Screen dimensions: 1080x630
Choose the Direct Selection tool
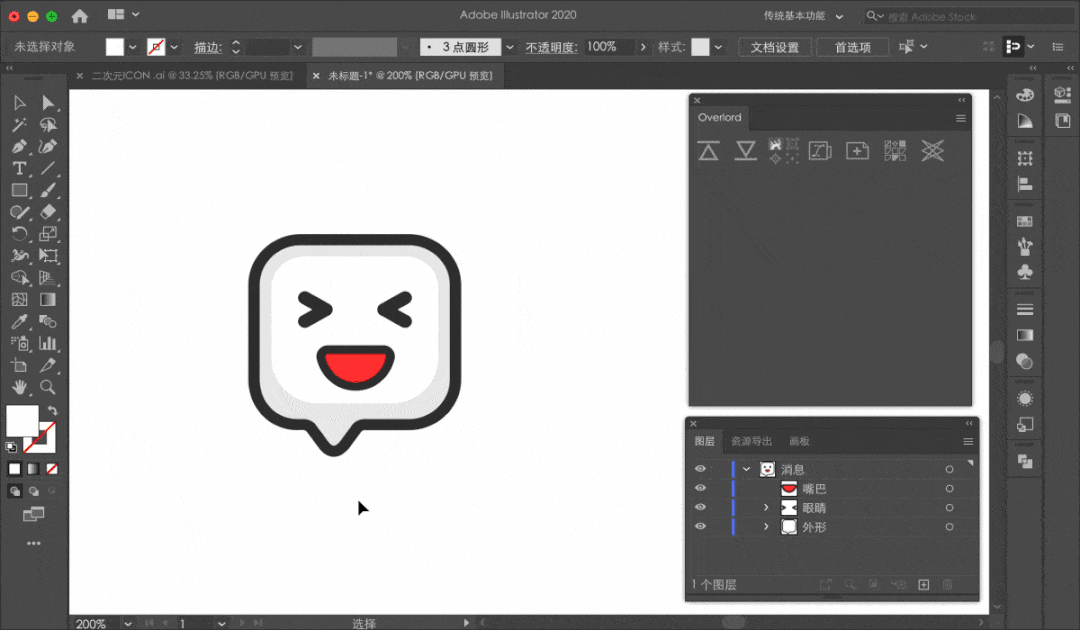[48, 103]
